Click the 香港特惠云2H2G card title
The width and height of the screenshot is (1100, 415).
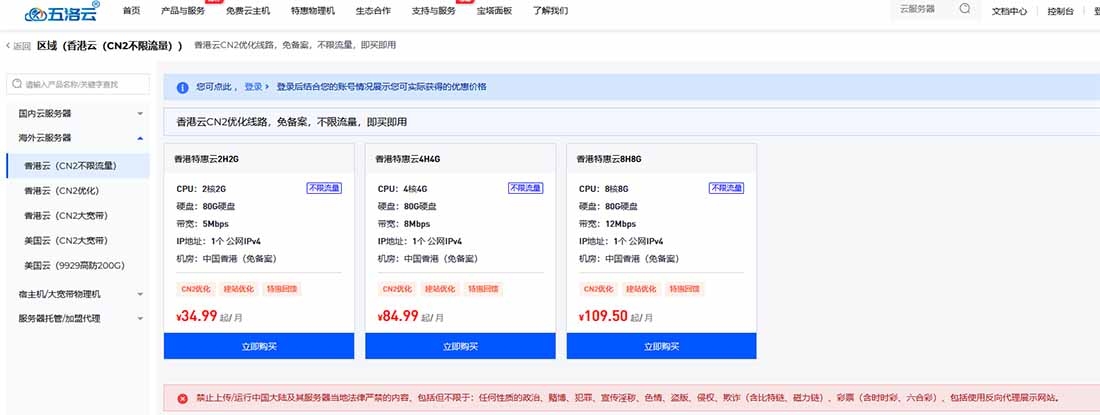(207, 159)
